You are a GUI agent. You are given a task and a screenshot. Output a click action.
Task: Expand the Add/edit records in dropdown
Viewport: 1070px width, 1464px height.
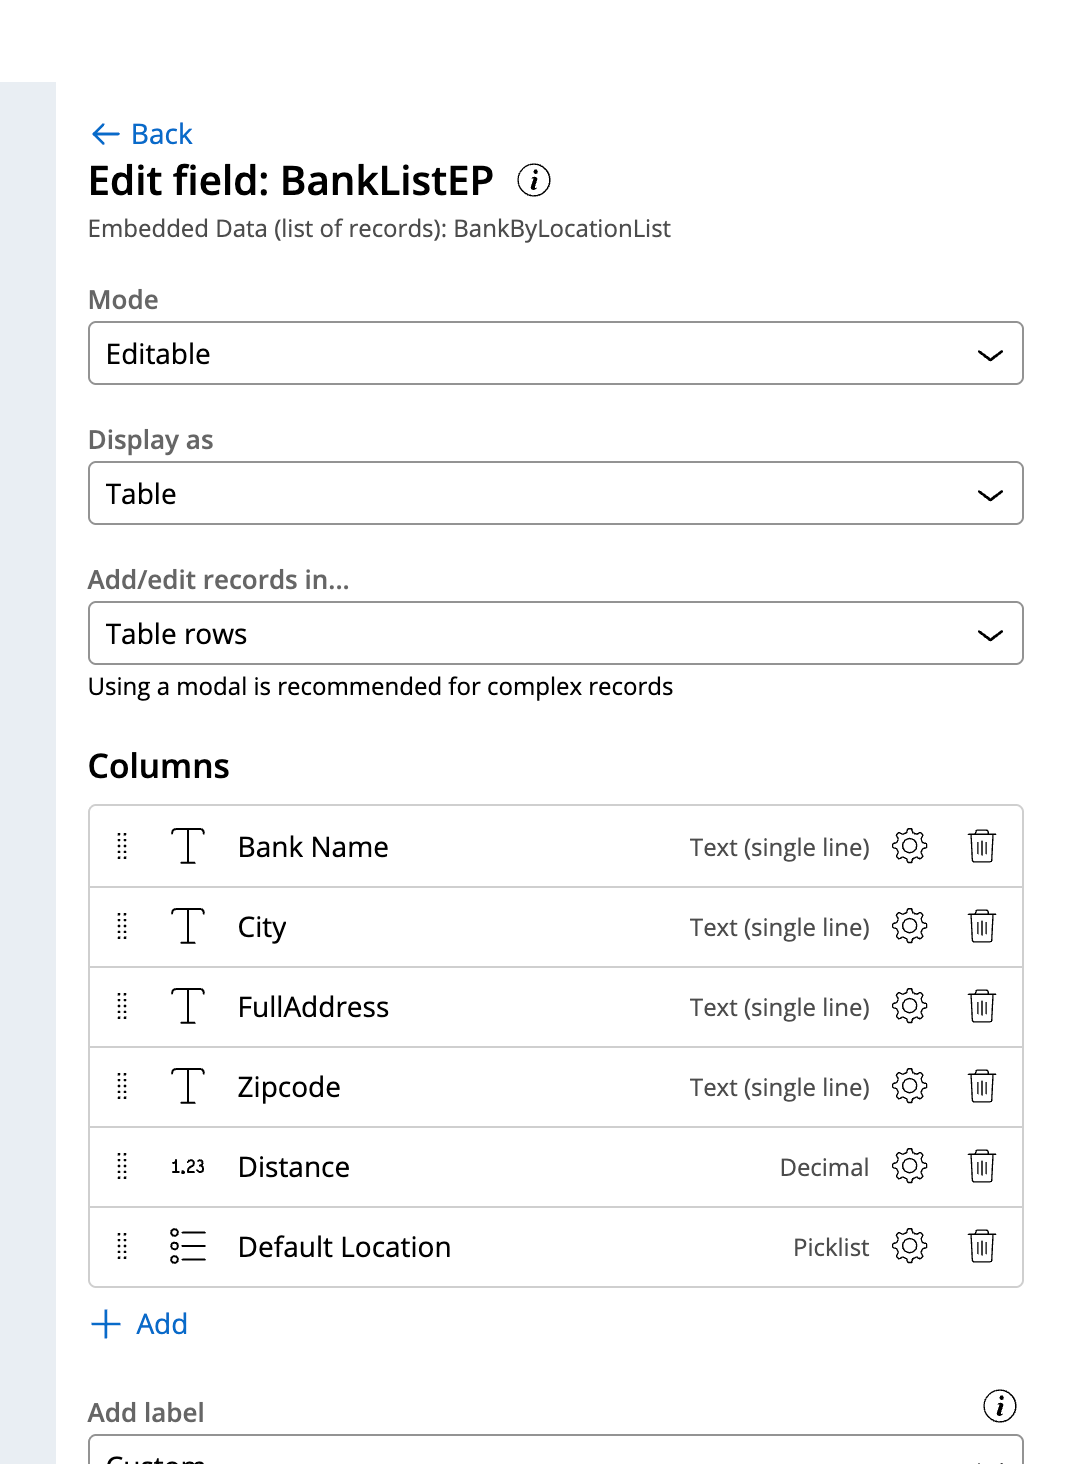[x=556, y=633]
